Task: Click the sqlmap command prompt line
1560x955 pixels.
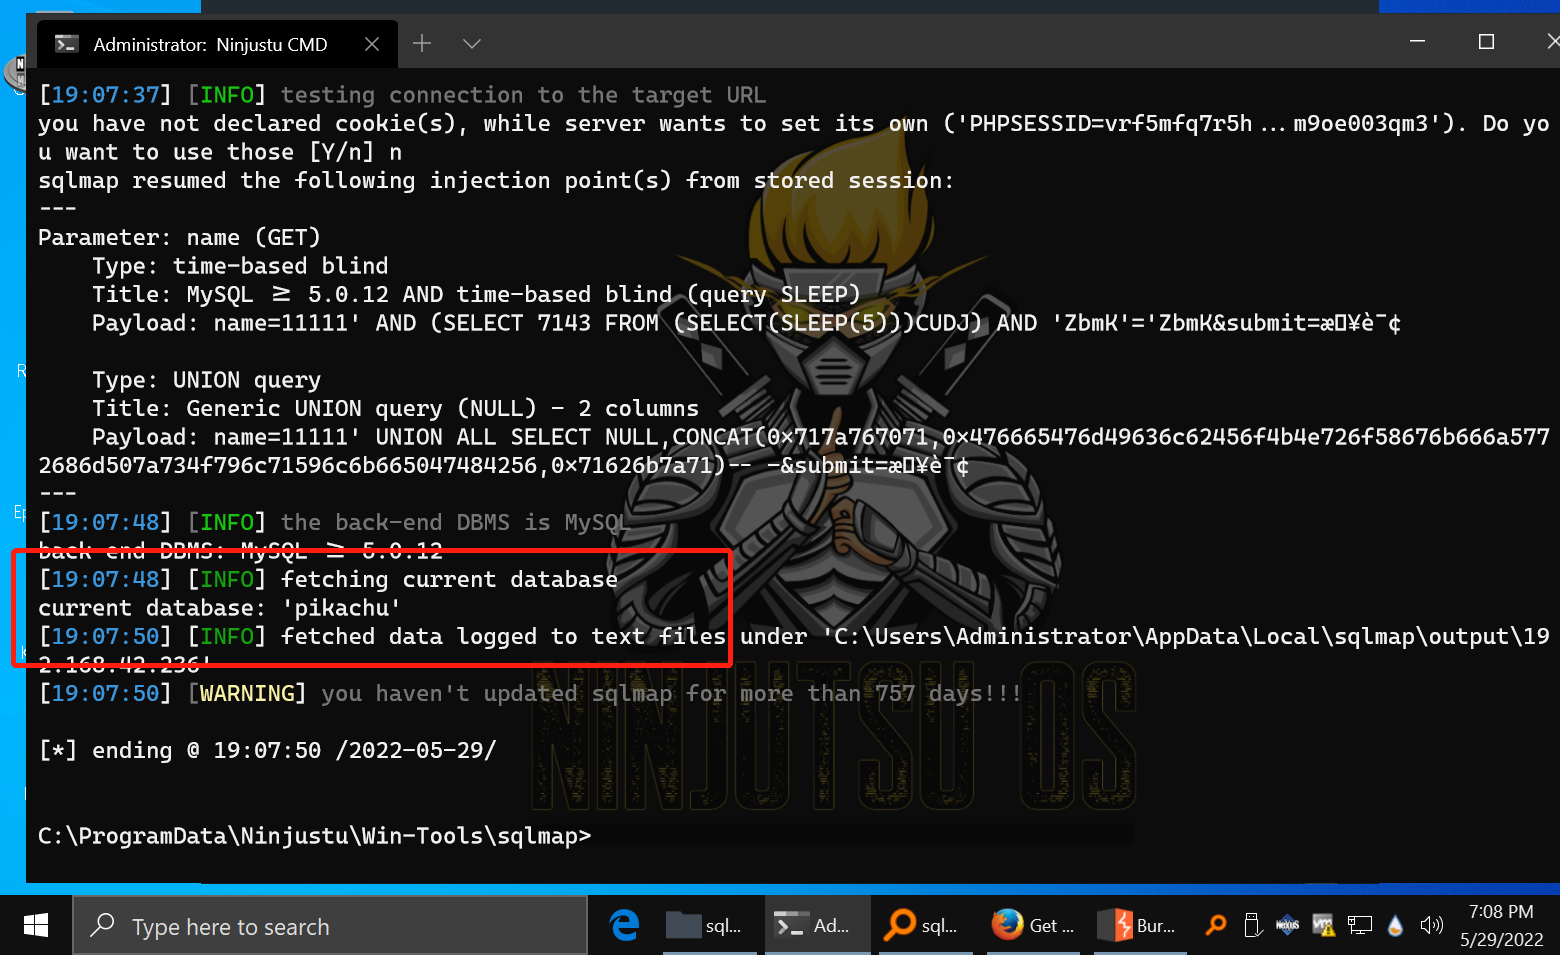Action: tap(314, 836)
